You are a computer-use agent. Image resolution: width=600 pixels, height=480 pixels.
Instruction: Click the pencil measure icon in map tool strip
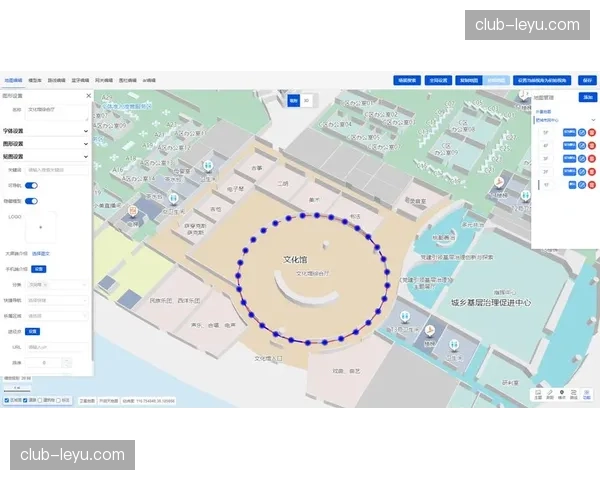click(x=550, y=394)
